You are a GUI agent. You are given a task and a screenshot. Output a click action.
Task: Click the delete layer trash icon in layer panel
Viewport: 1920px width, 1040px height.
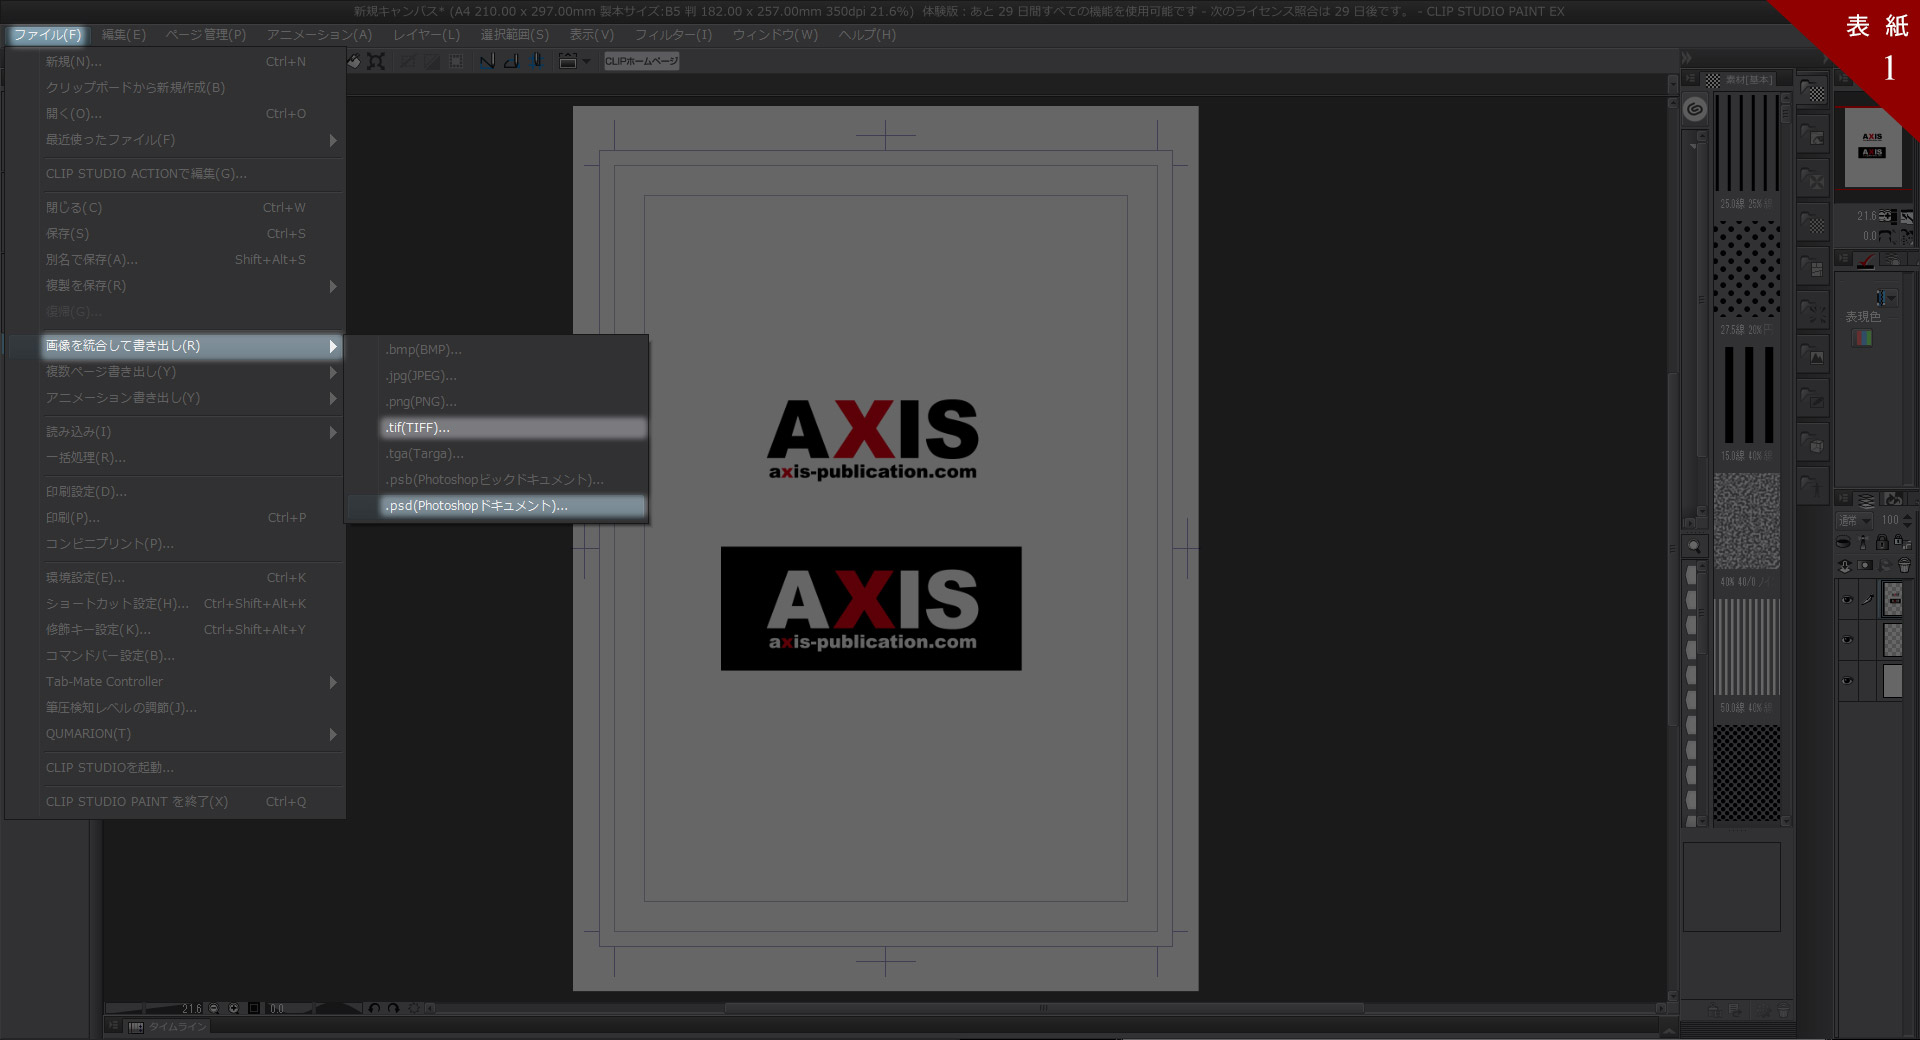tap(1904, 565)
